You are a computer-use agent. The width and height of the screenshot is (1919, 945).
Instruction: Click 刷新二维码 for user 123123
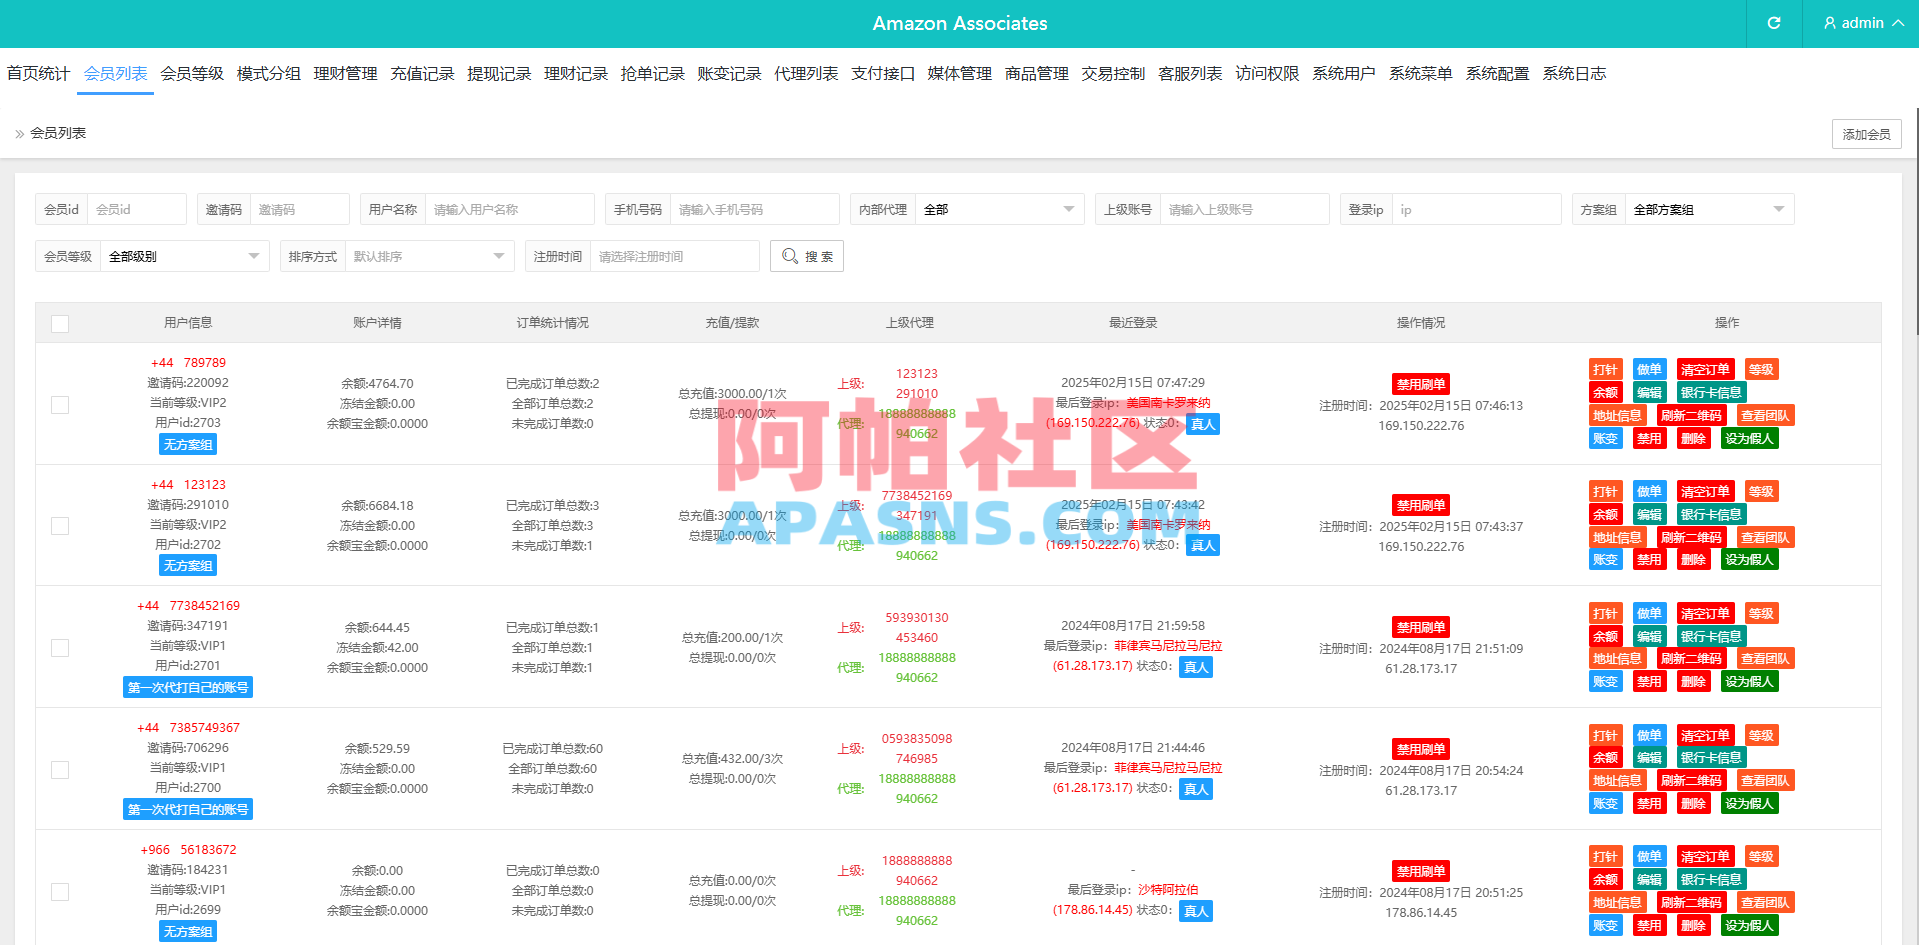tap(1692, 536)
